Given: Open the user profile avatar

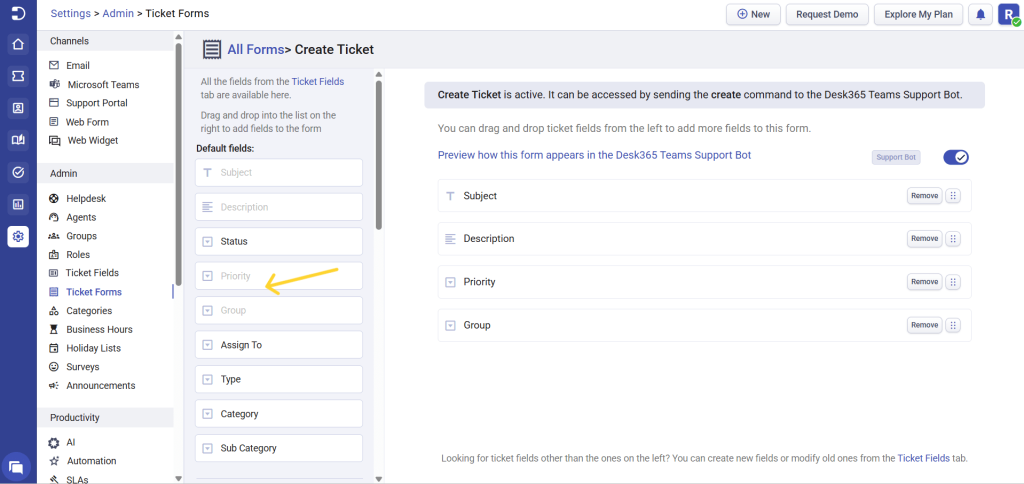Looking at the screenshot, I should point(1008,14).
